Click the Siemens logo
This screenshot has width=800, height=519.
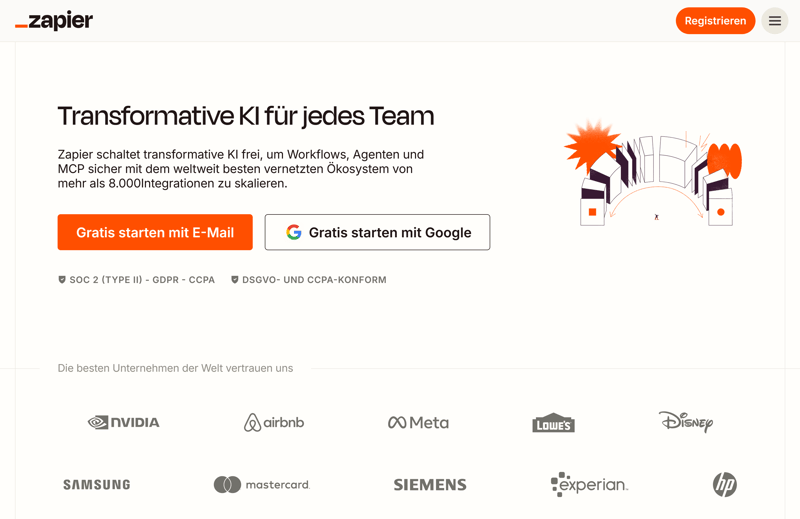(x=430, y=485)
